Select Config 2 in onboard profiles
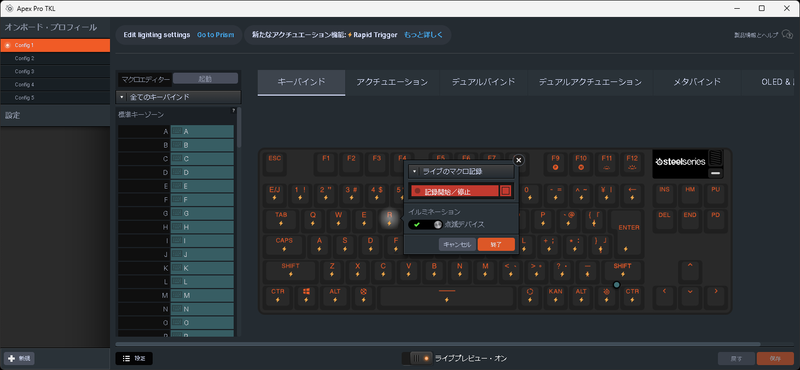The image size is (800, 370). [x=55, y=58]
